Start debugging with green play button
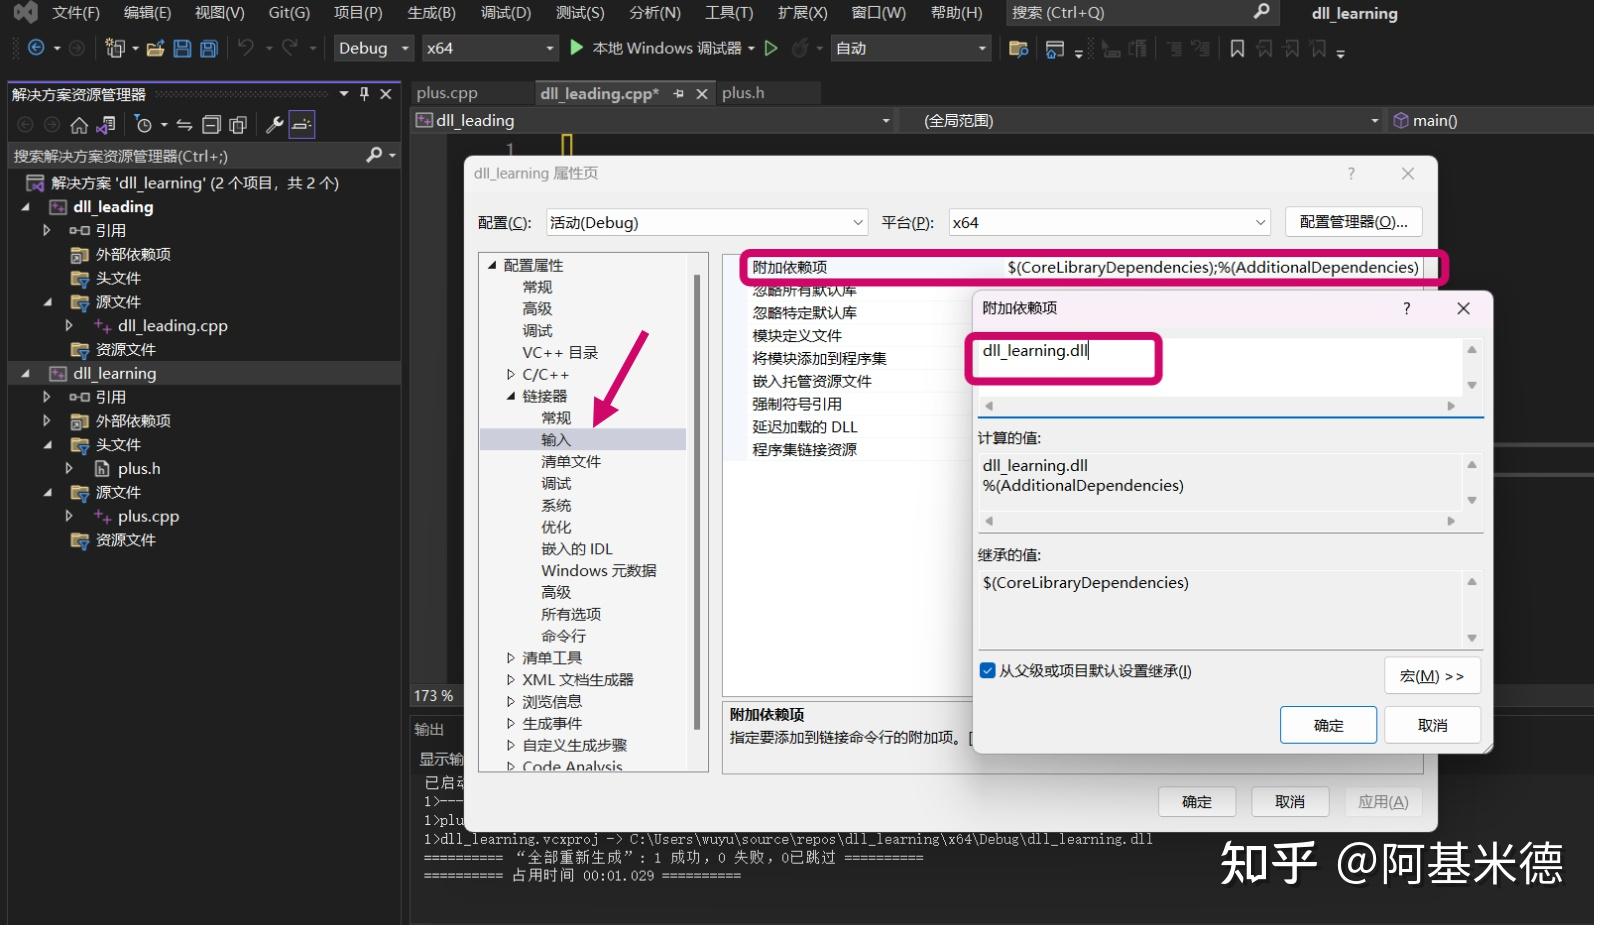 tap(576, 47)
